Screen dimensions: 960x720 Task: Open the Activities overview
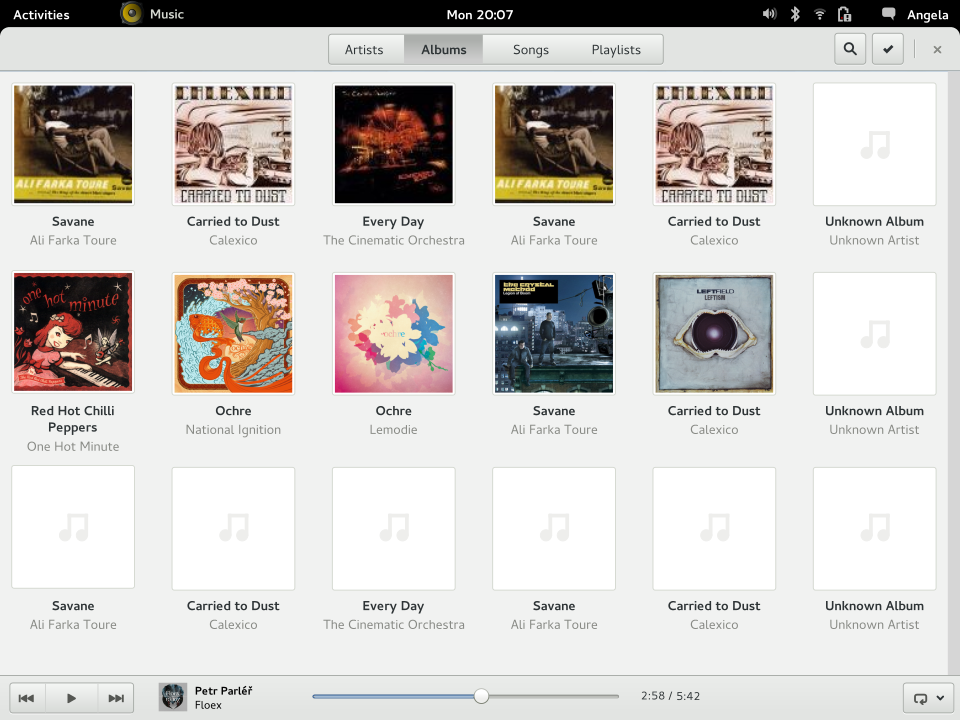pos(41,14)
